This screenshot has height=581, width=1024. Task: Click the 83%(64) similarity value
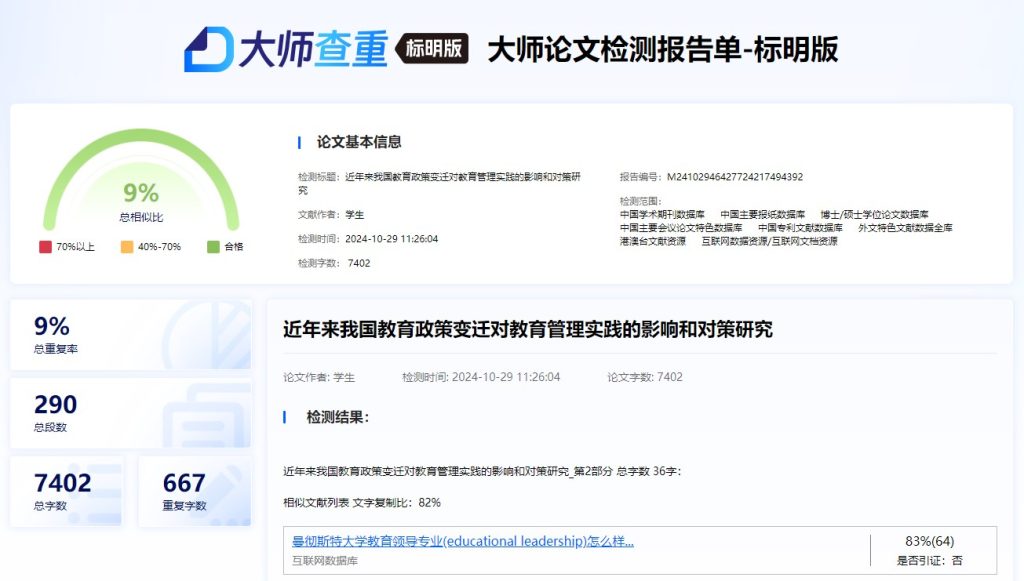929,541
